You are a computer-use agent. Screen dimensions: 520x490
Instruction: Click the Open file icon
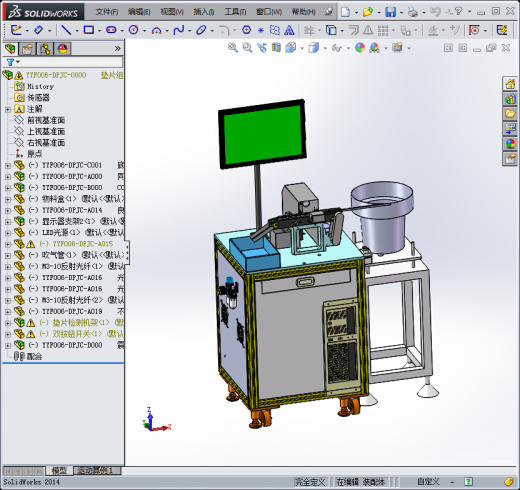click(x=368, y=12)
